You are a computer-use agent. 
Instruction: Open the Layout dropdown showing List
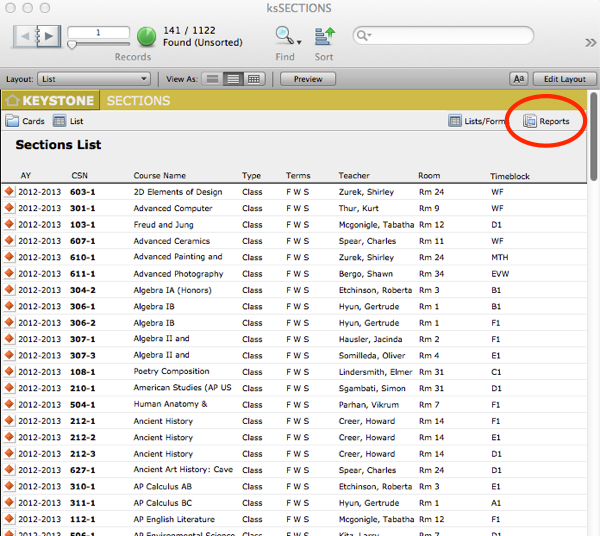94,79
